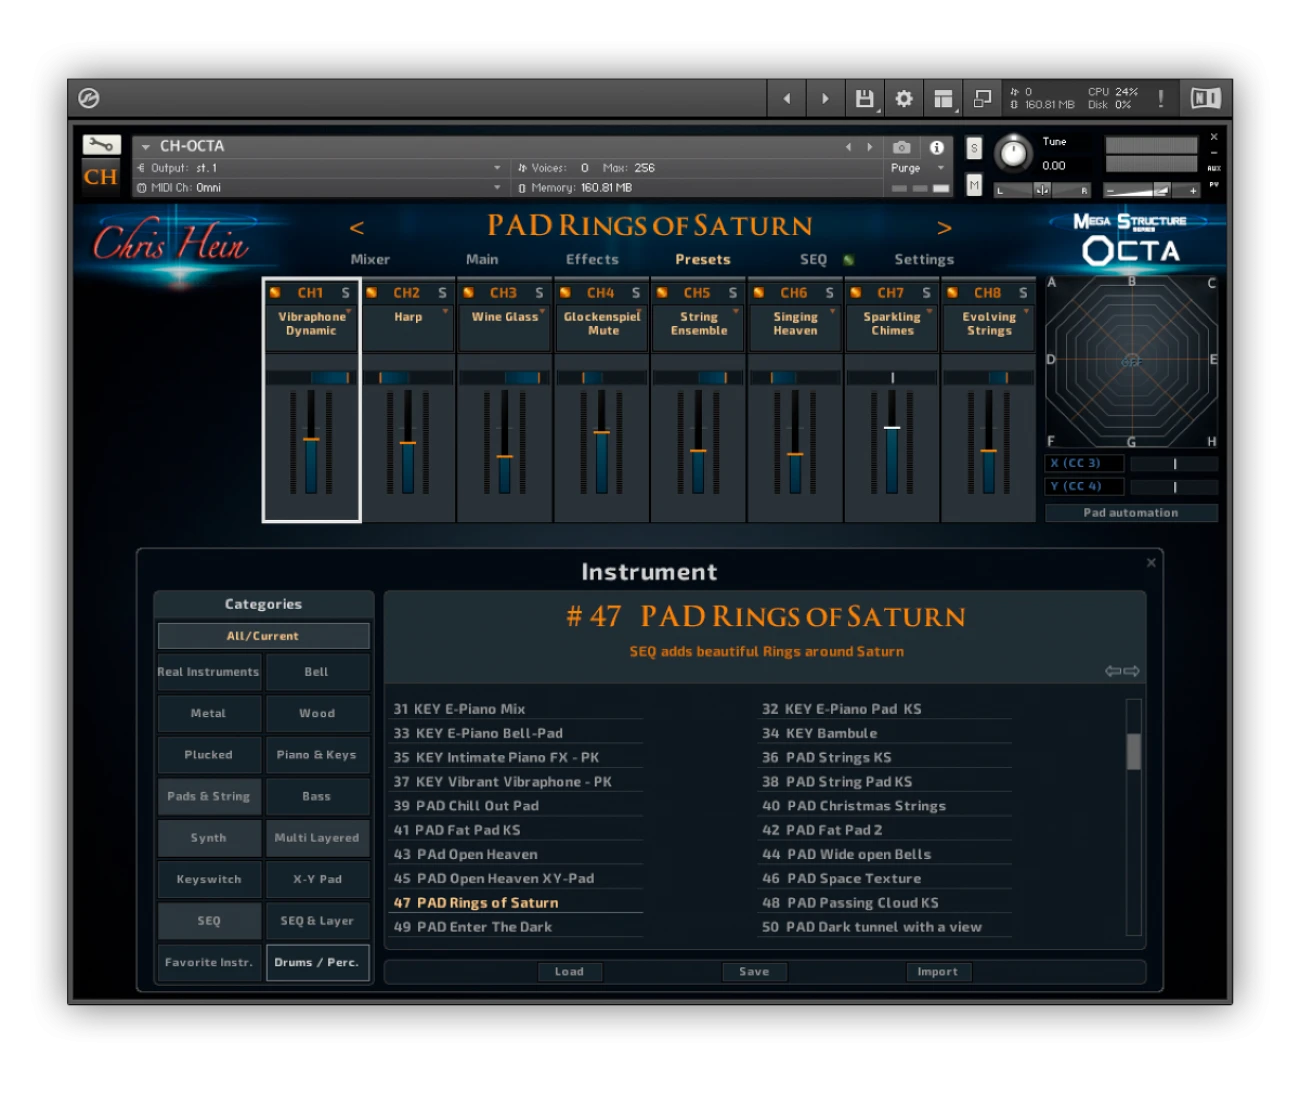The height and width of the screenshot is (1093, 1300).
Task: Select All/Current category
Action: click(x=263, y=636)
